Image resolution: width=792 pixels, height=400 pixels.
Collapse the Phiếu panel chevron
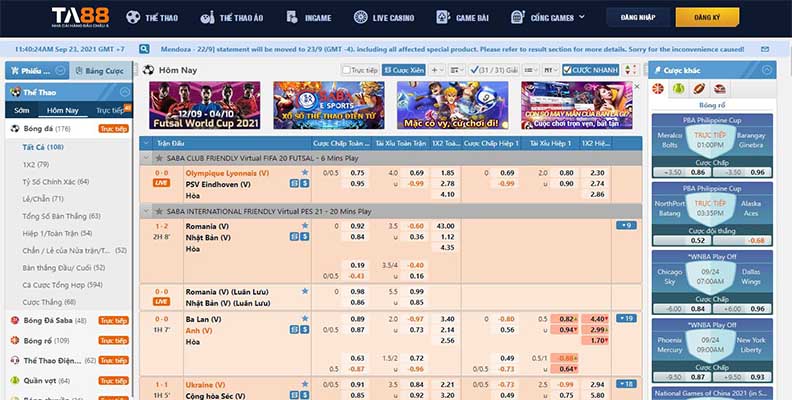pyautogui.click(x=60, y=70)
